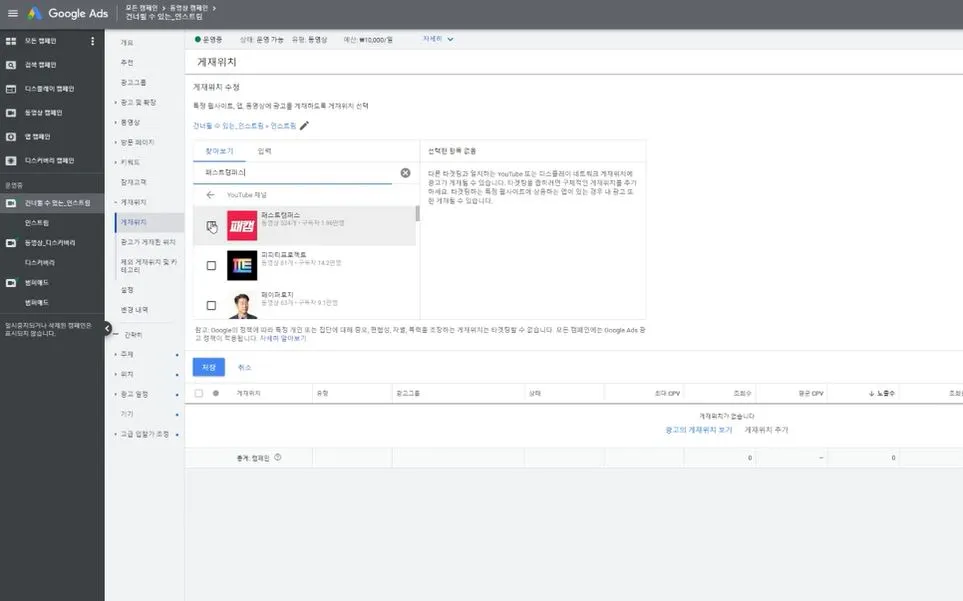
Task: Clear search text with the X icon
Action: tap(404, 172)
